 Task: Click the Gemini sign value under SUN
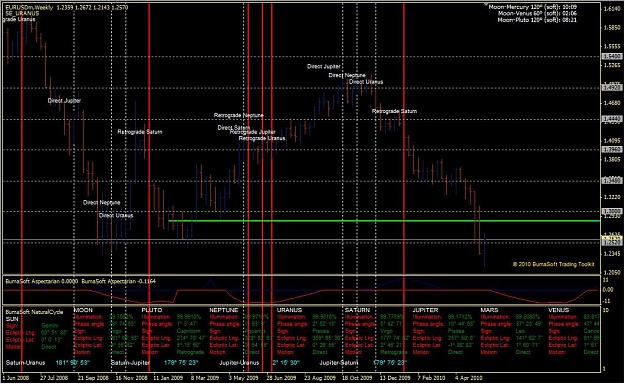coord(50,326)
